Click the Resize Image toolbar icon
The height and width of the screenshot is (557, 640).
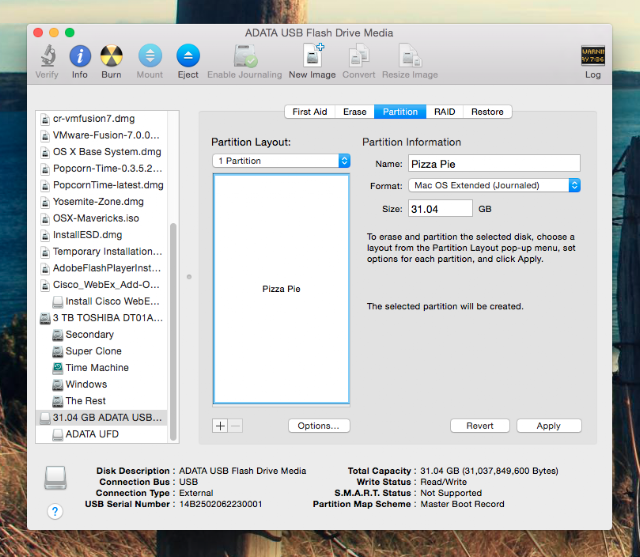click(410, 56)
